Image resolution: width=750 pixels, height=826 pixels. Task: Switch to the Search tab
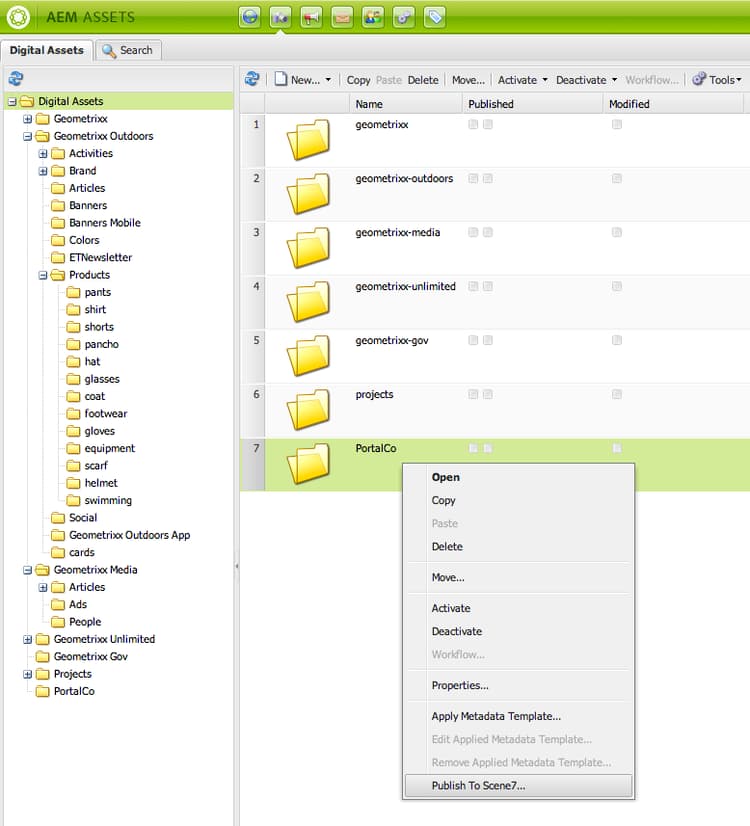129,51
